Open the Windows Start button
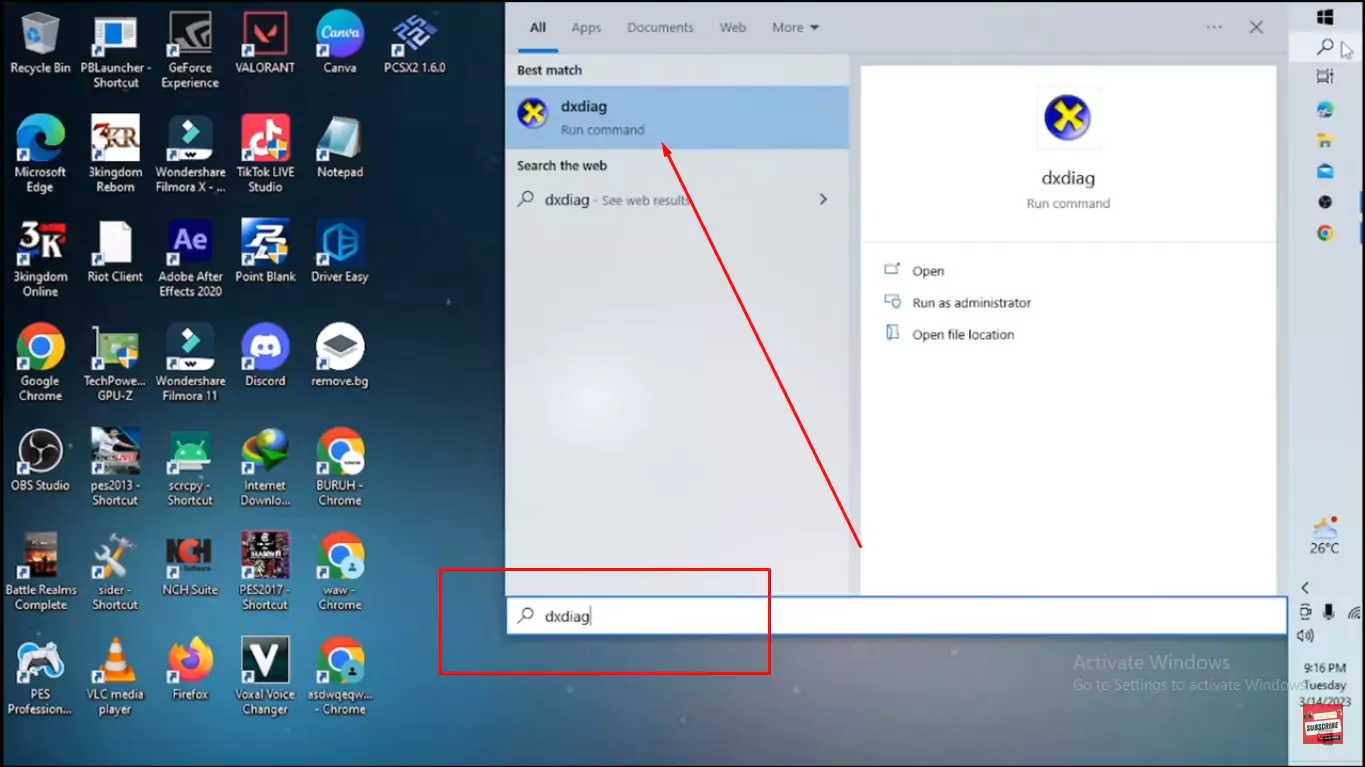The height and width of the screenshot is (767, 1365). (1326, 17)
